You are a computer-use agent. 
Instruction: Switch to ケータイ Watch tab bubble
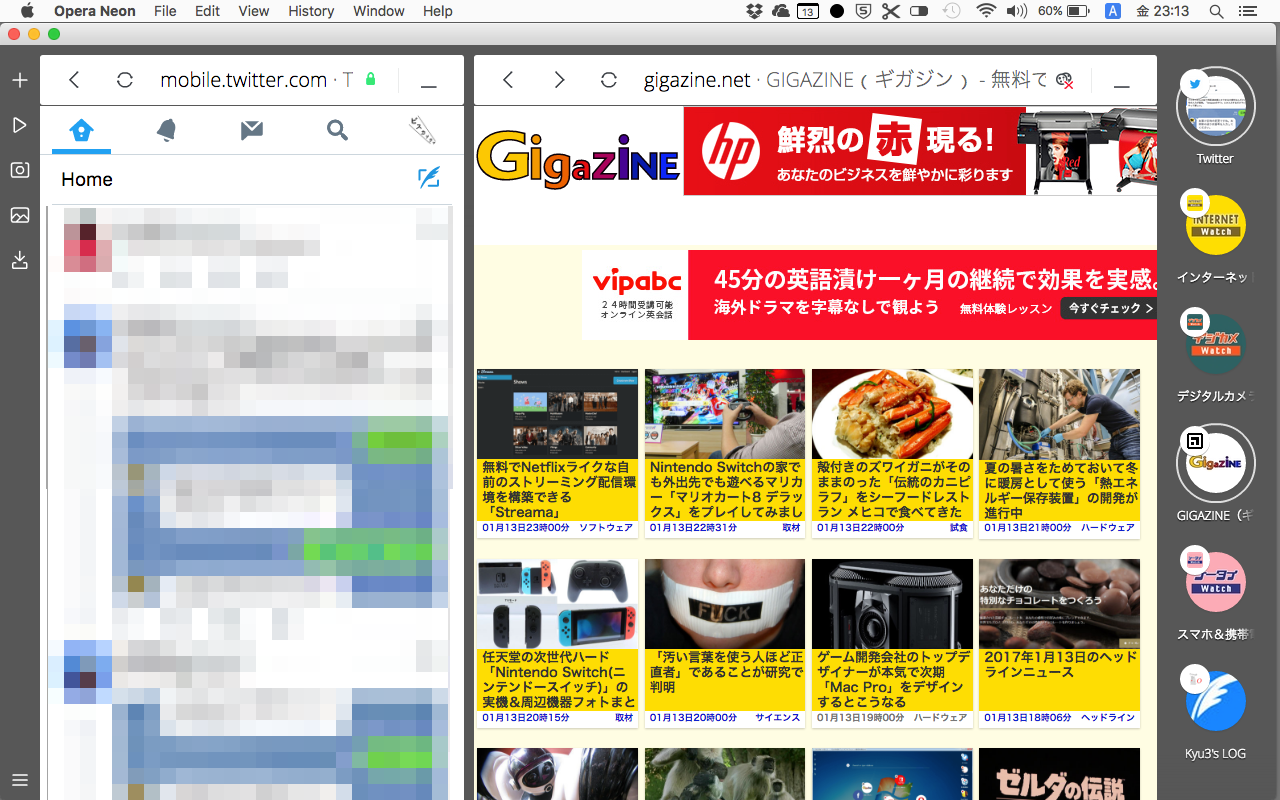tap(1215, 581)
